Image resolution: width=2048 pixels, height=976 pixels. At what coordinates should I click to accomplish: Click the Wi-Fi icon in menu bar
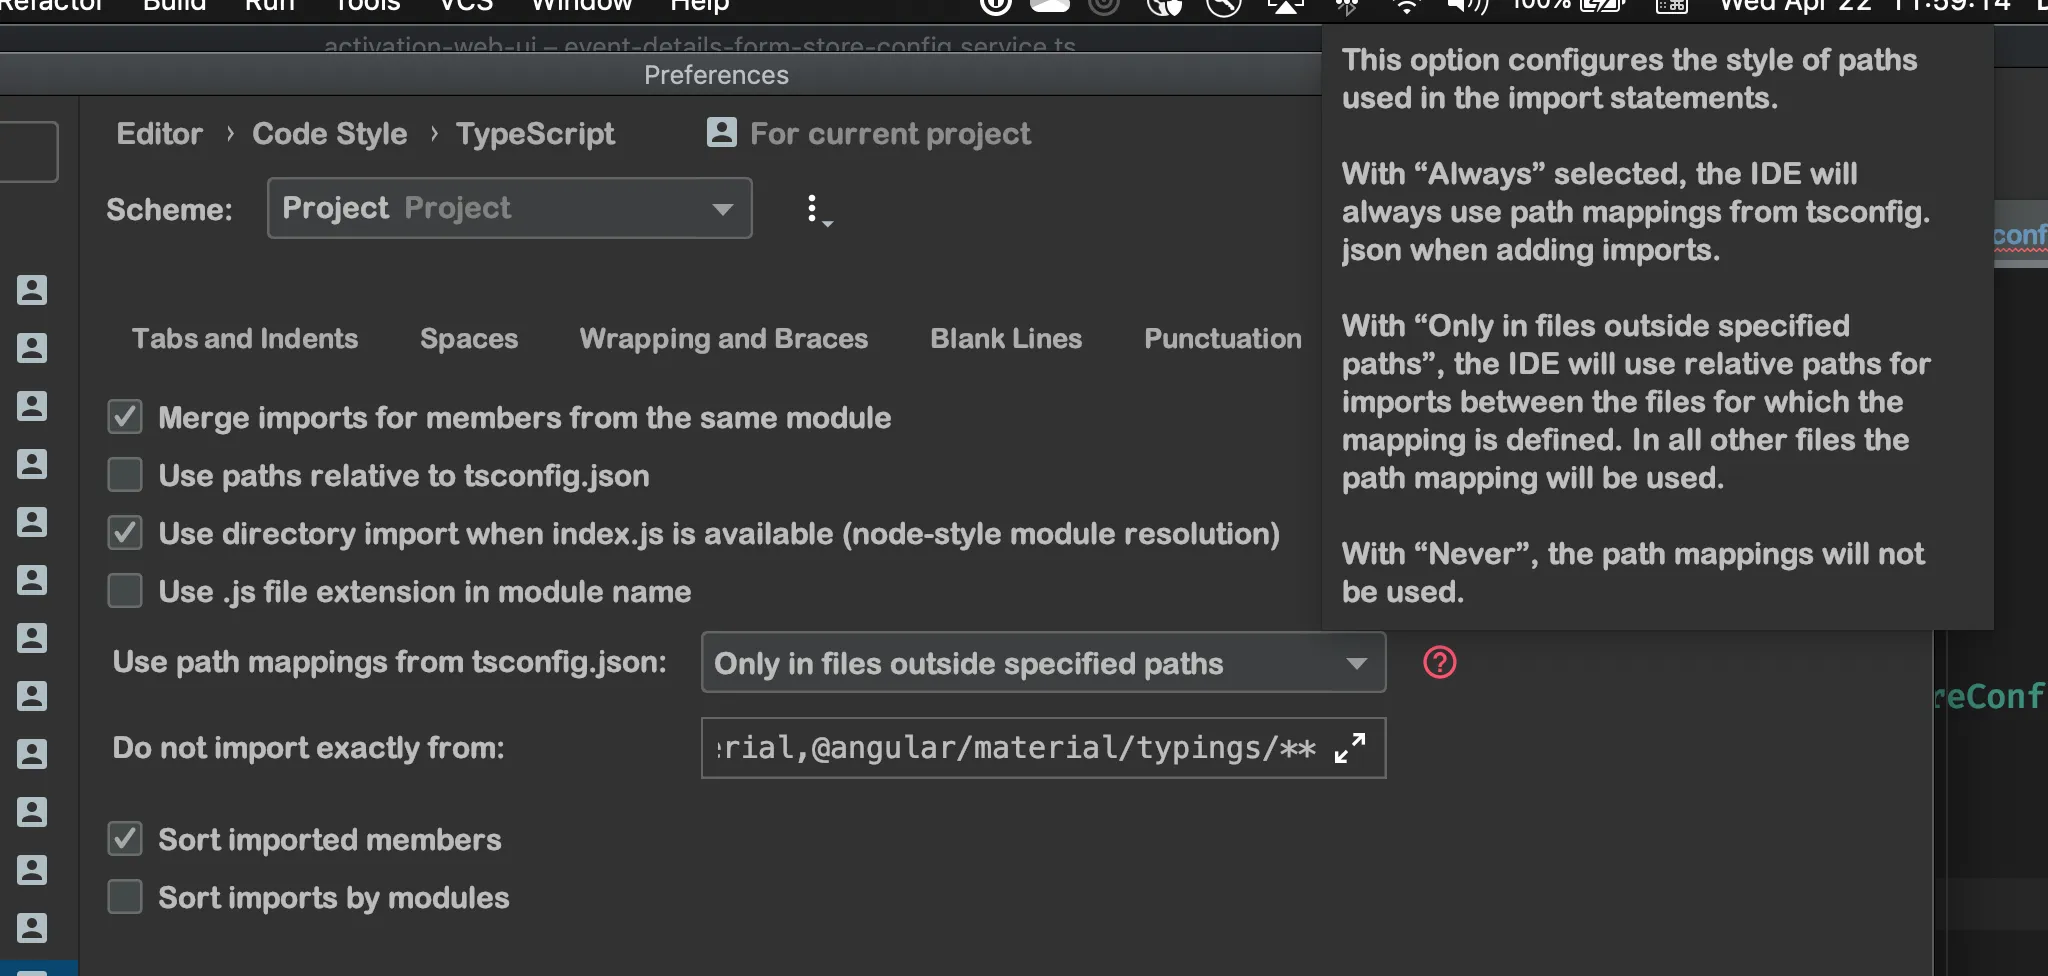click(1405, 6)
